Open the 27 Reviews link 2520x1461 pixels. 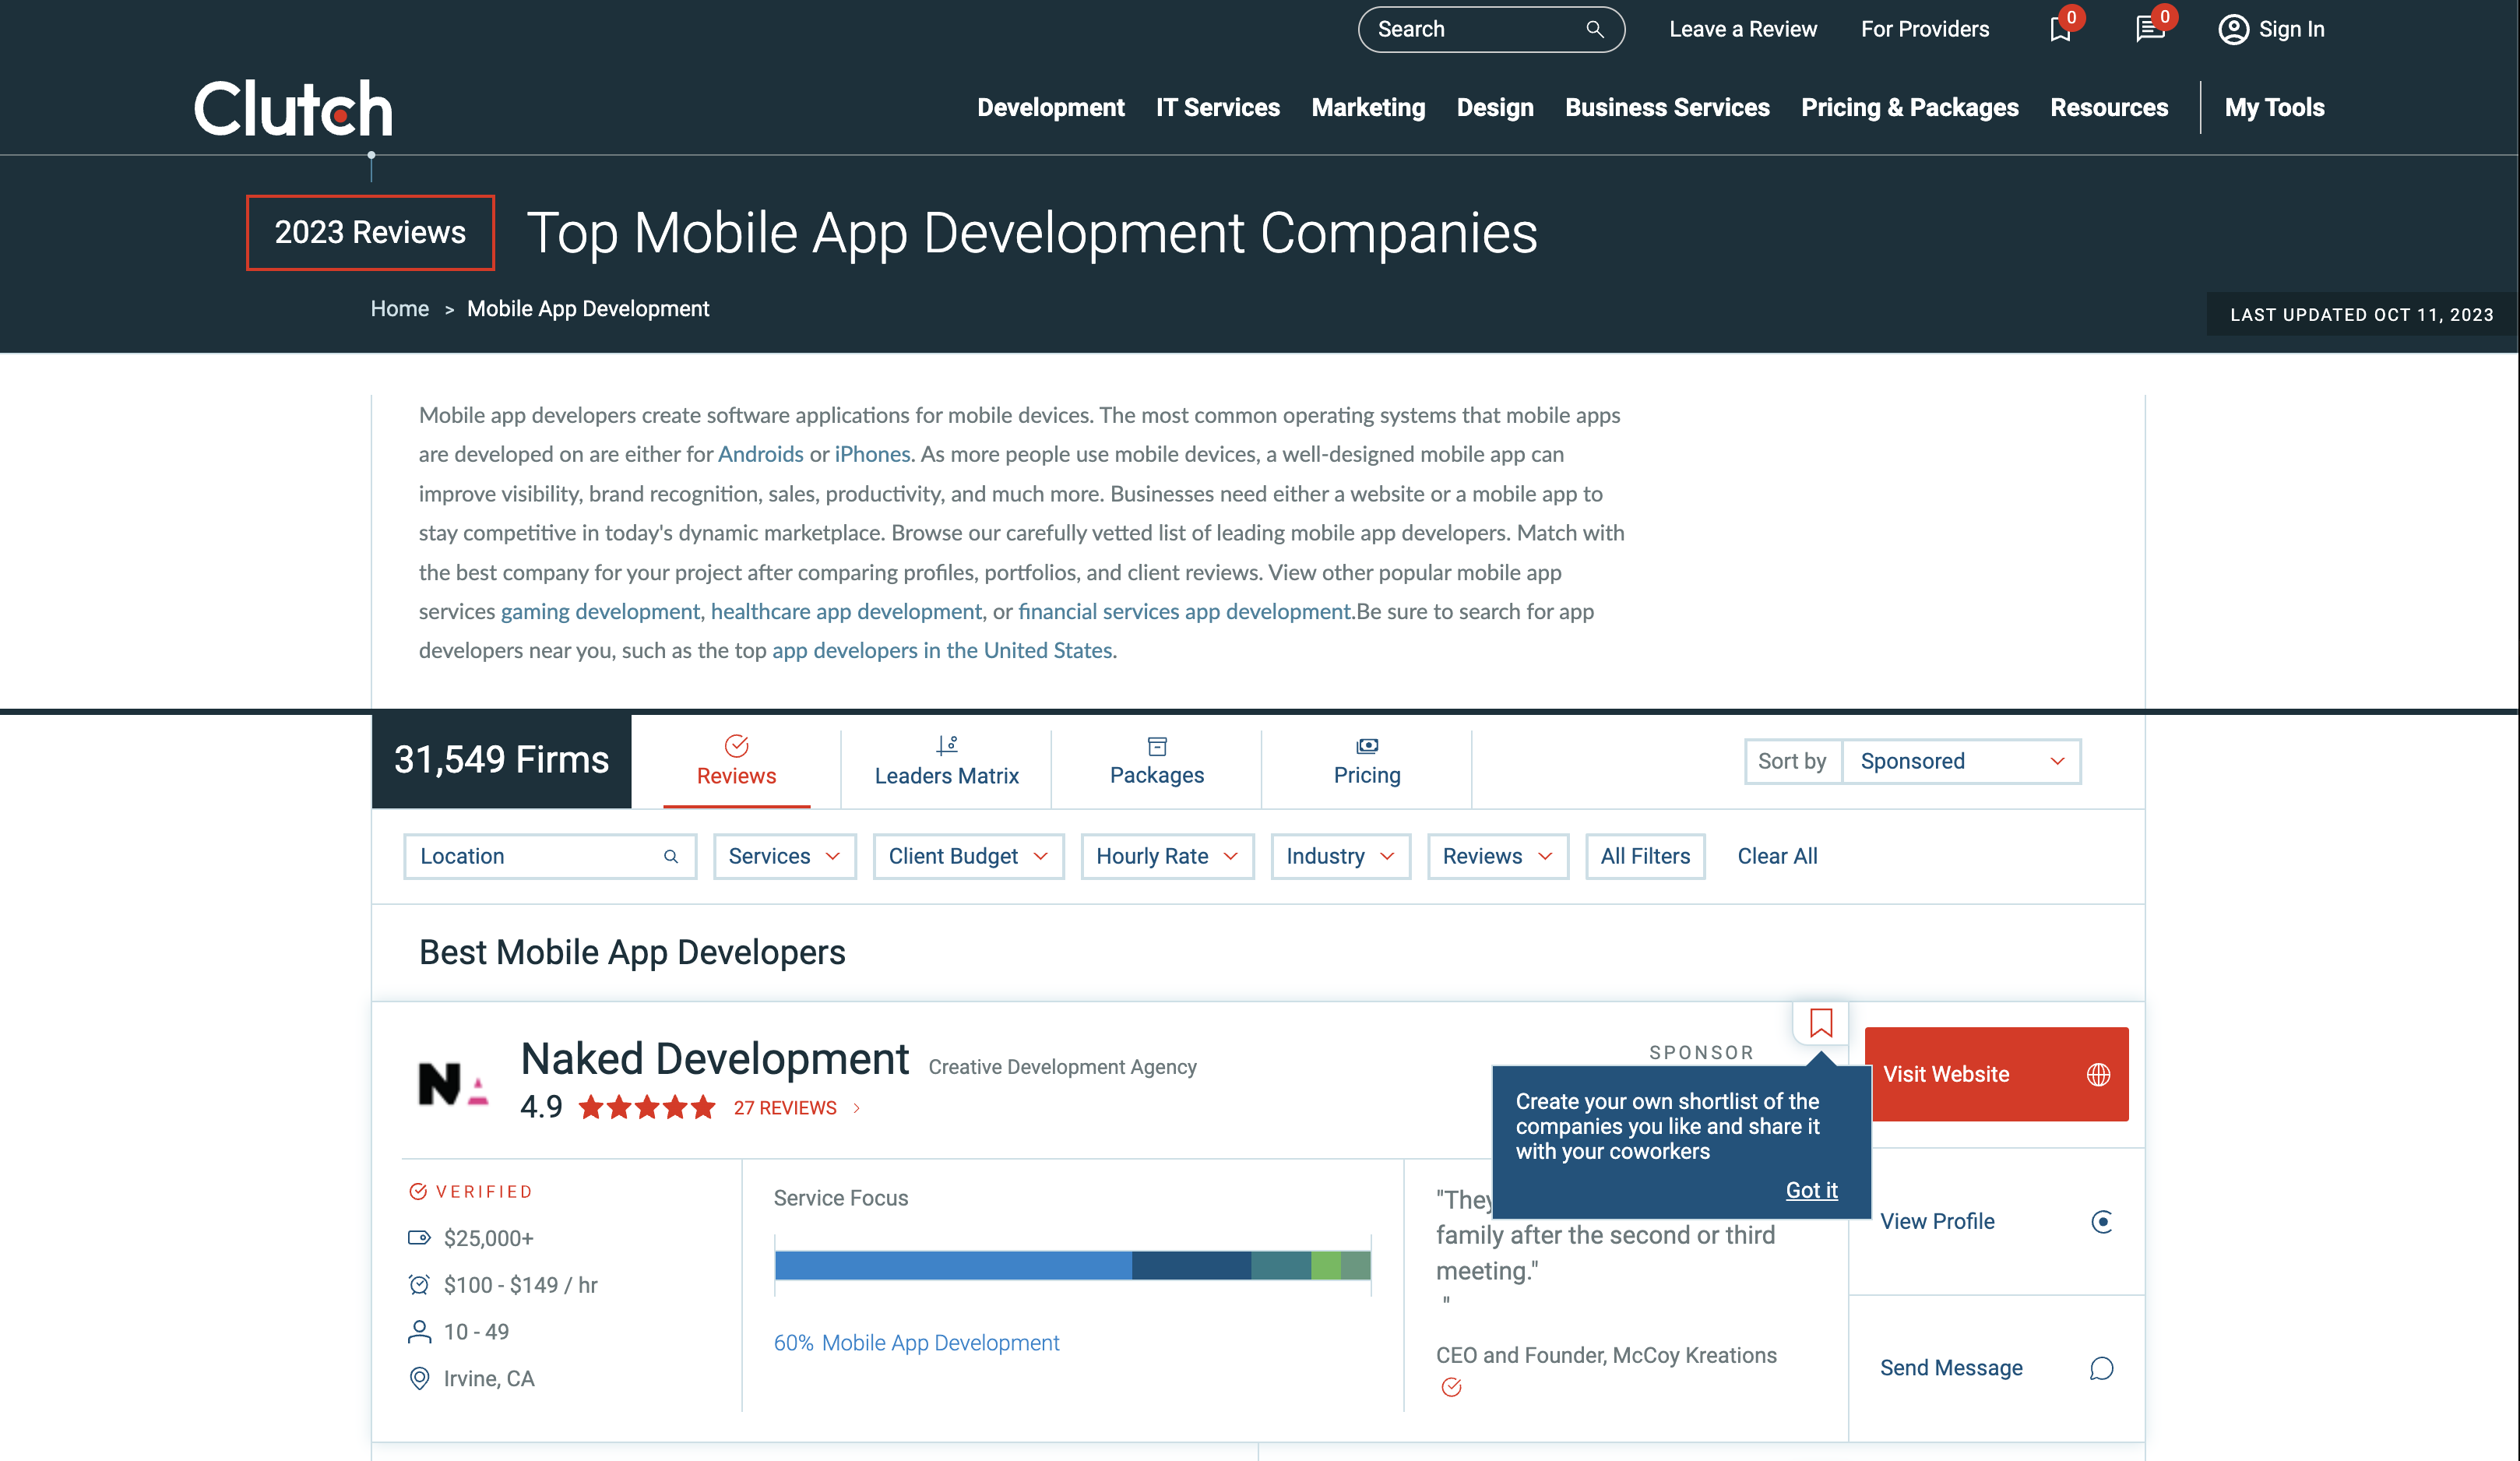click(x=785, y=1108)
